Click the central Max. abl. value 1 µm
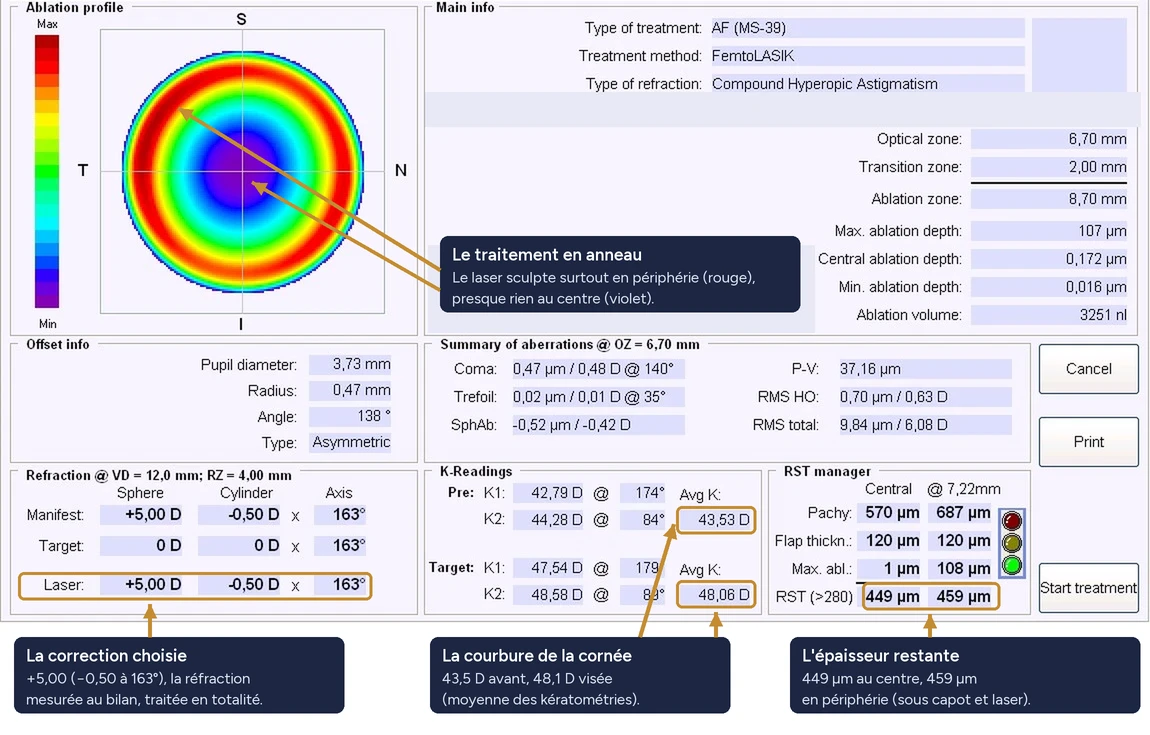This screenshot has width=1150, height=735. coord(889,568)
